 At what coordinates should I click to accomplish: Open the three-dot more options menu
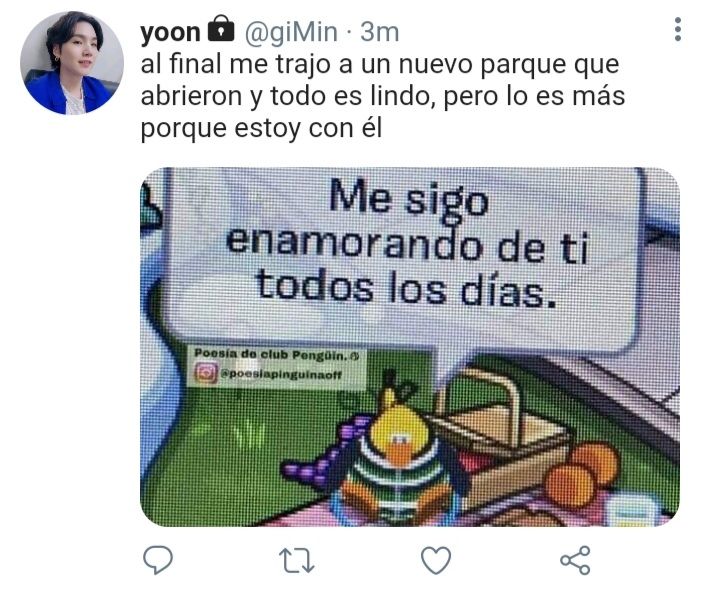pyautogui.click(x=678, y=30)
